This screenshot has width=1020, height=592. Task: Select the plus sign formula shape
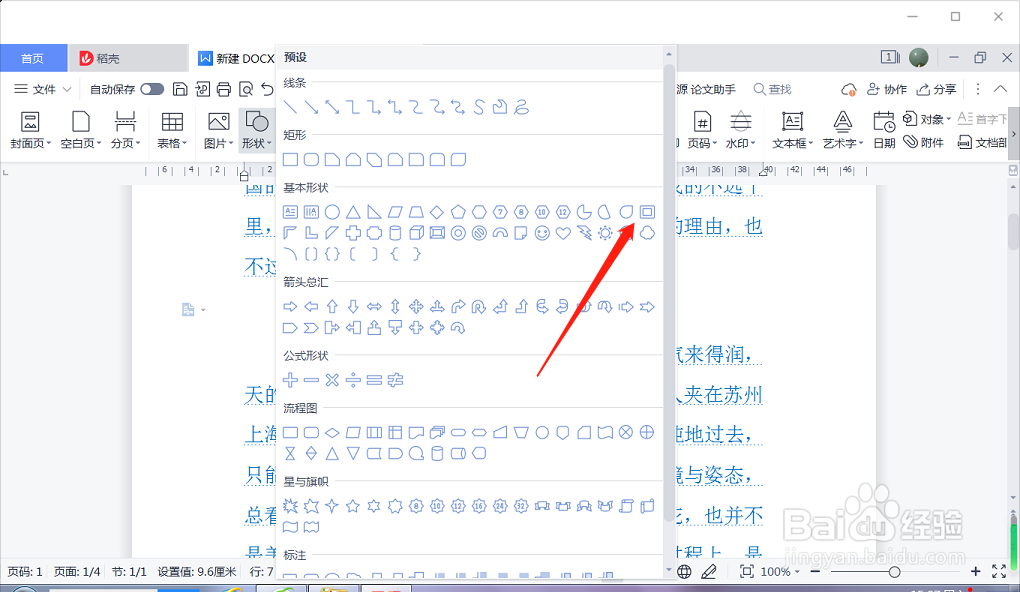point(291,380)
